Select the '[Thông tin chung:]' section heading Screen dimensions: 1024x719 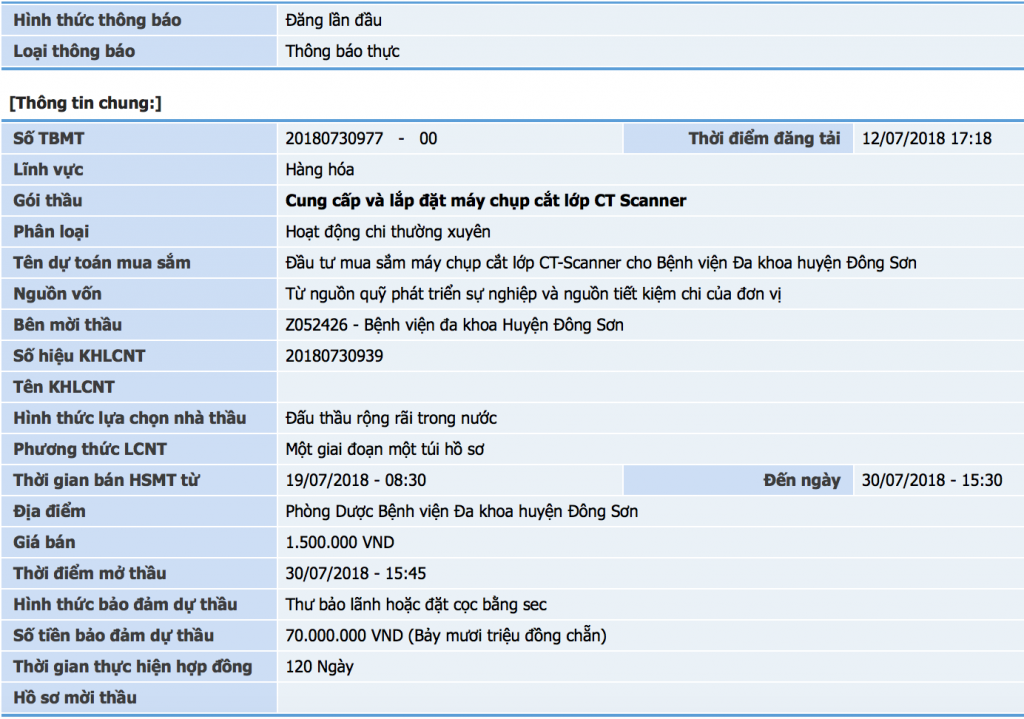85,103
